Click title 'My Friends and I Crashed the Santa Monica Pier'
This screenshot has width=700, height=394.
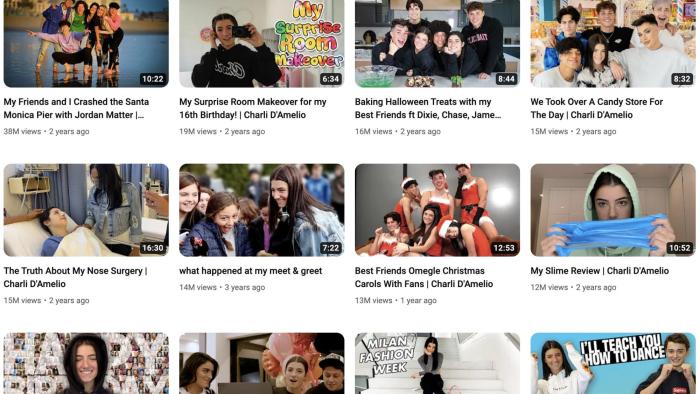(x=76, y=108)
